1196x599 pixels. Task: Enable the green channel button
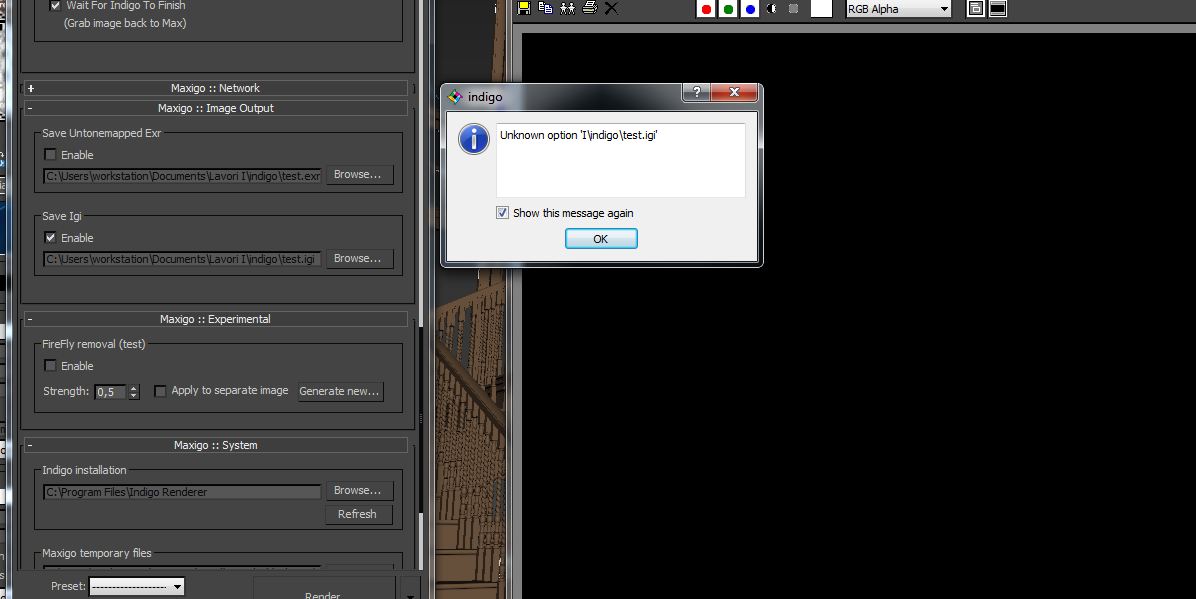728,9
